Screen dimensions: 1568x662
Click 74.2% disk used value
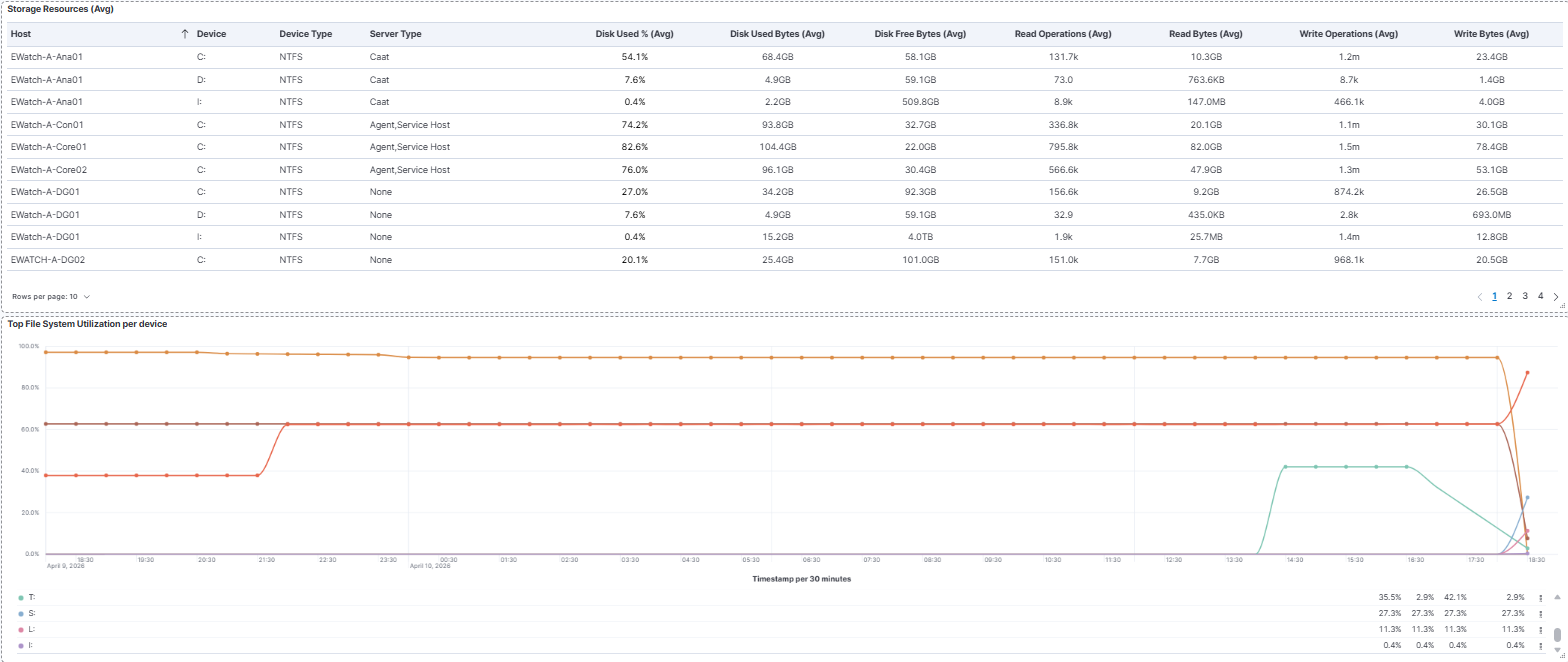click(x=634, y=125)
